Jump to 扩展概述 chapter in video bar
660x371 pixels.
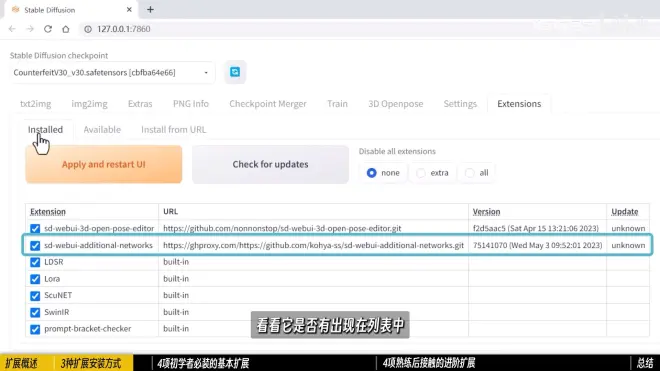click(21, 363)
